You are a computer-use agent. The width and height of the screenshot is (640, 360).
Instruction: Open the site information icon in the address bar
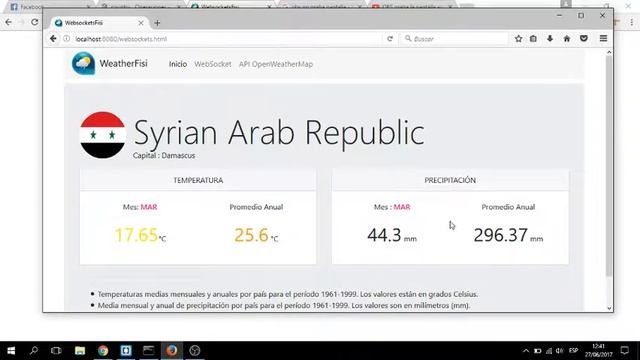(x=67, y=39)
